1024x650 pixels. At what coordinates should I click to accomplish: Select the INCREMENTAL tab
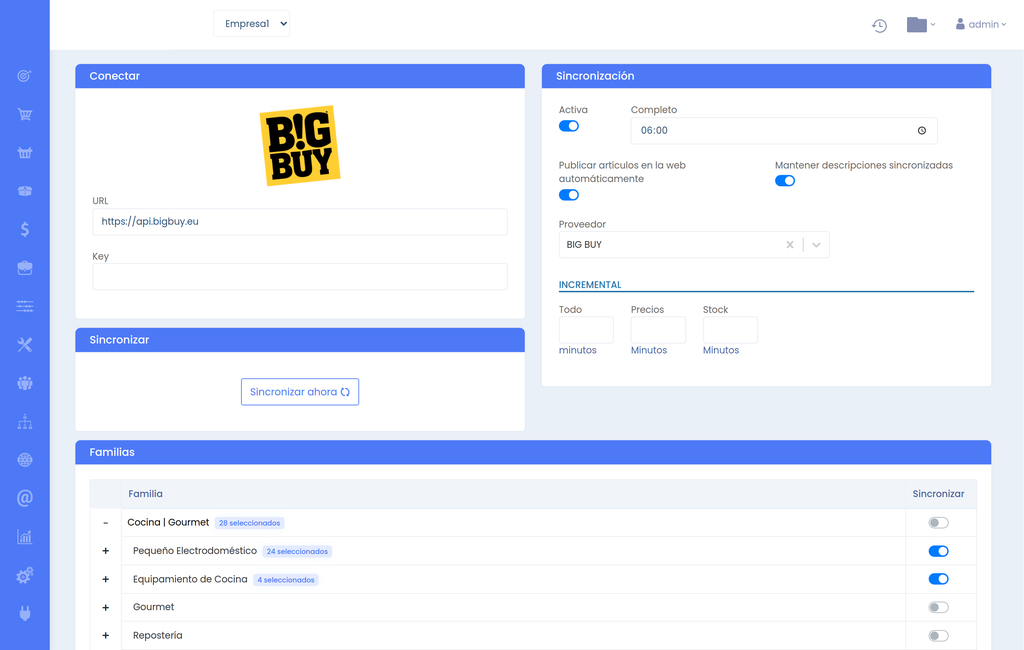pos(590,285)
